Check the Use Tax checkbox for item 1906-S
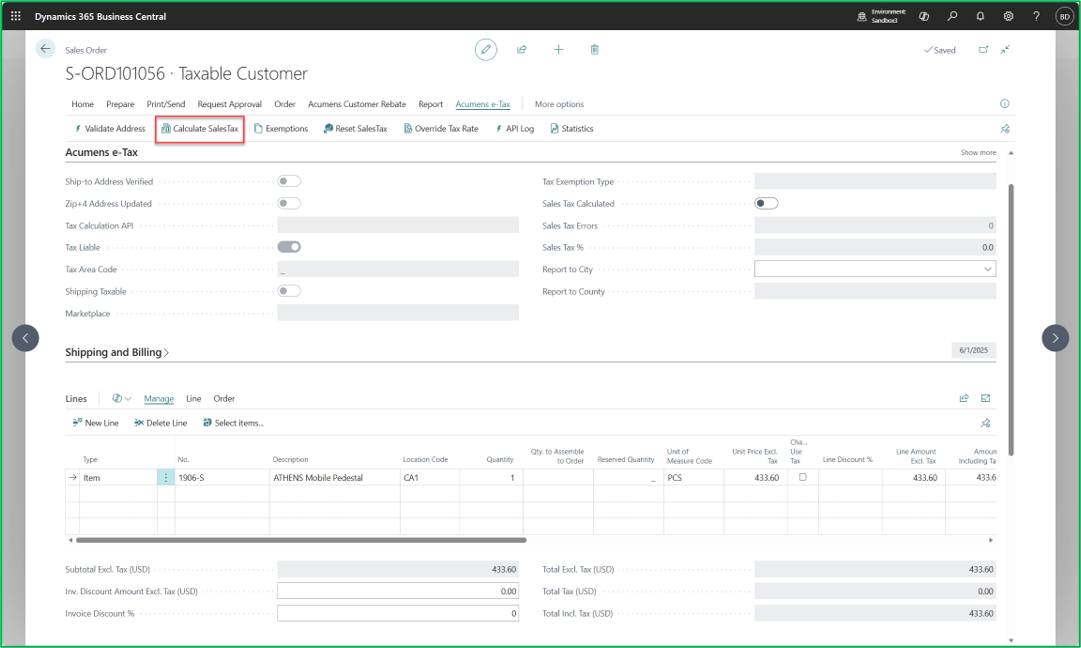 click(802, 477)
